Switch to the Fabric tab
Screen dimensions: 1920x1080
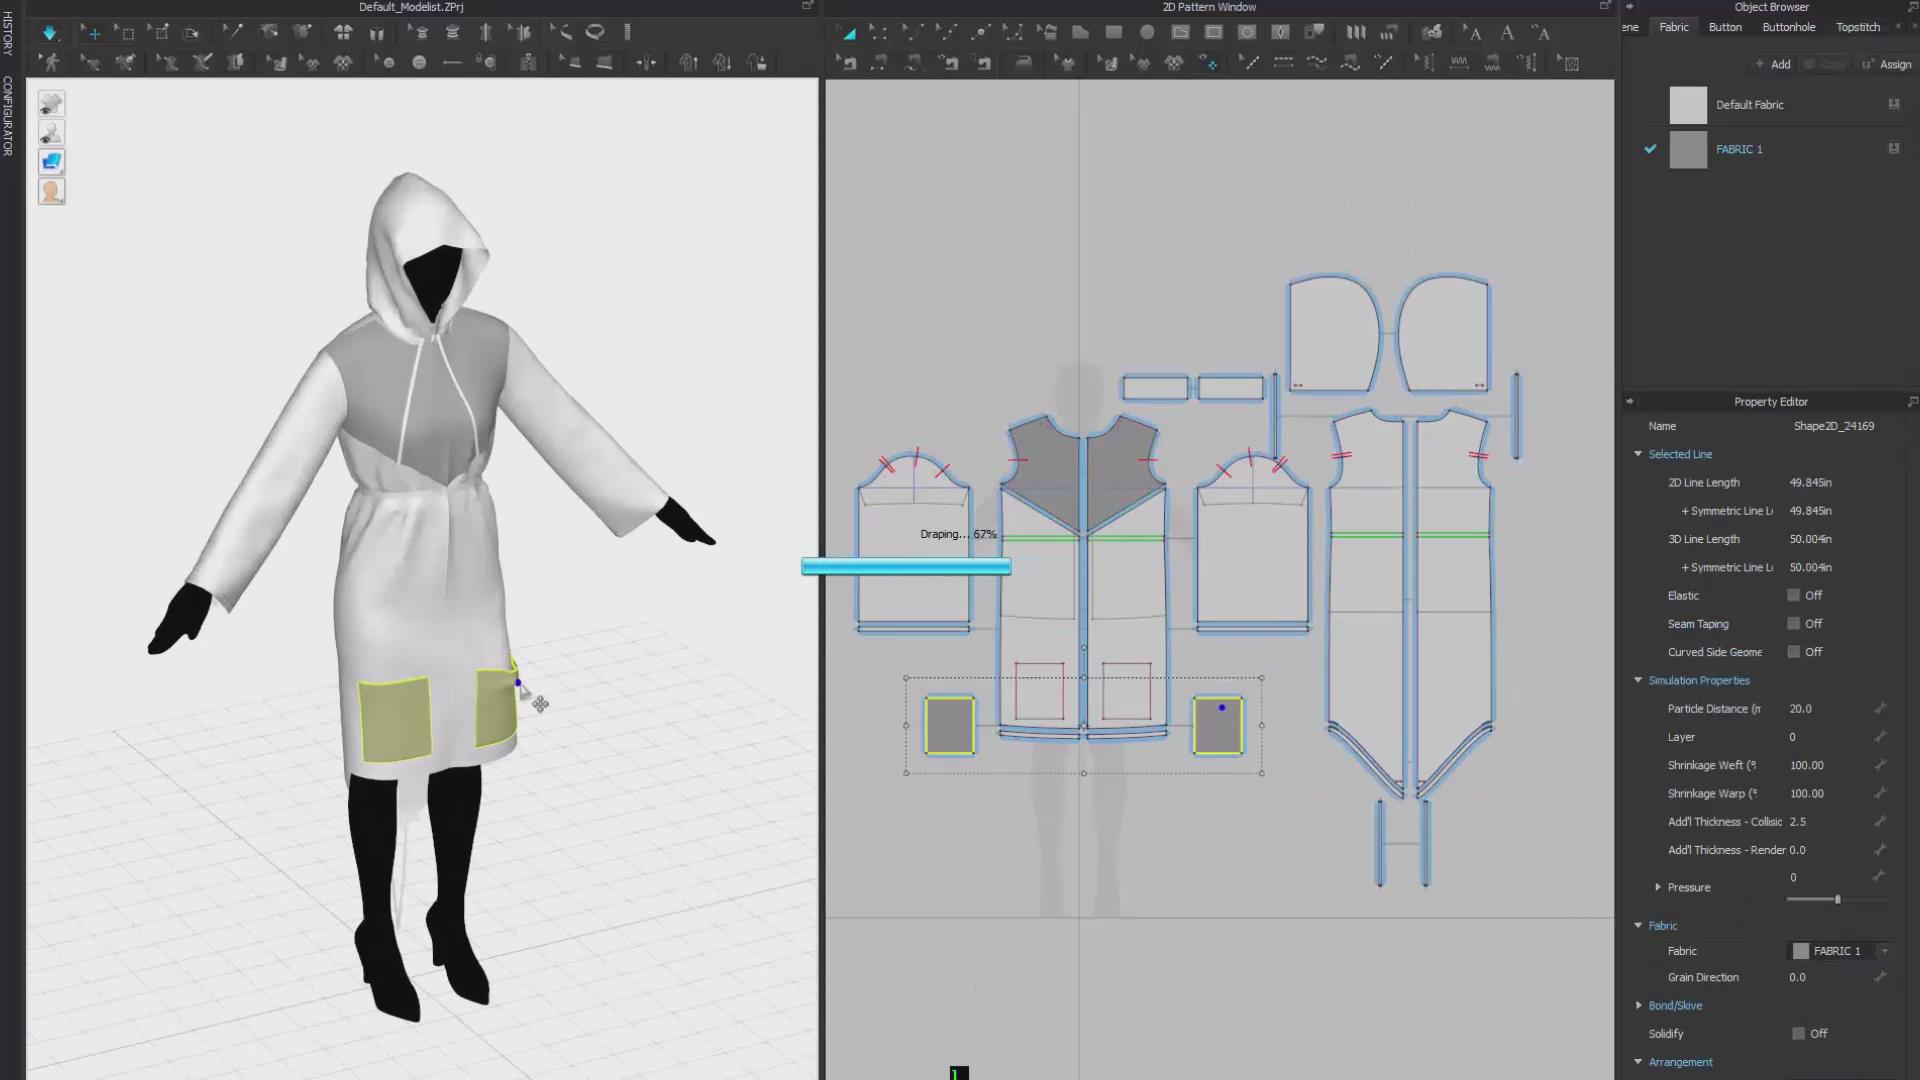point(1674,27)
